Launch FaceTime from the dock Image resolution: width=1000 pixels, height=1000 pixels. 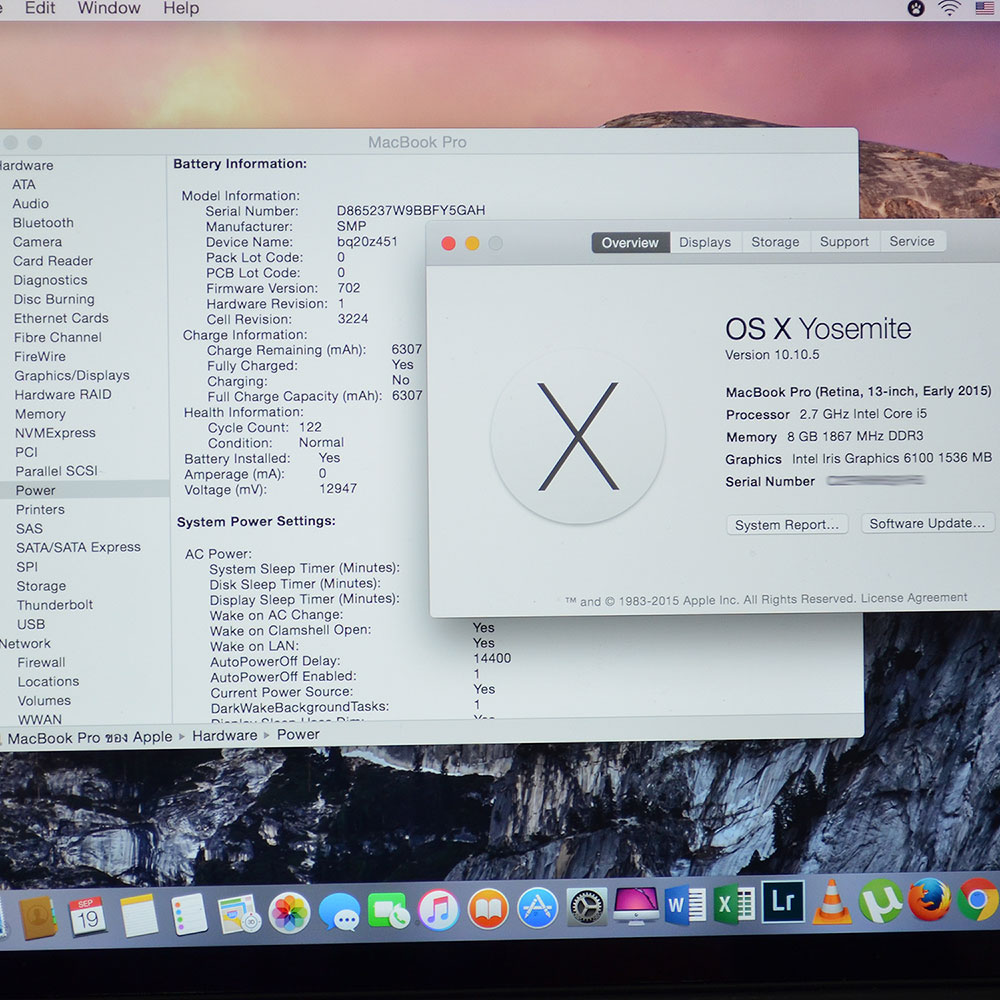388,911
